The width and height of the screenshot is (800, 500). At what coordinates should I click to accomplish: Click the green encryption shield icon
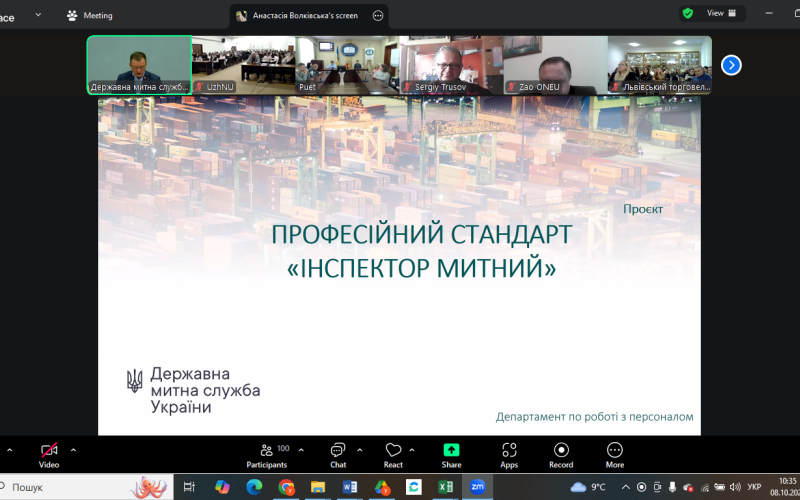click(687, 14)
